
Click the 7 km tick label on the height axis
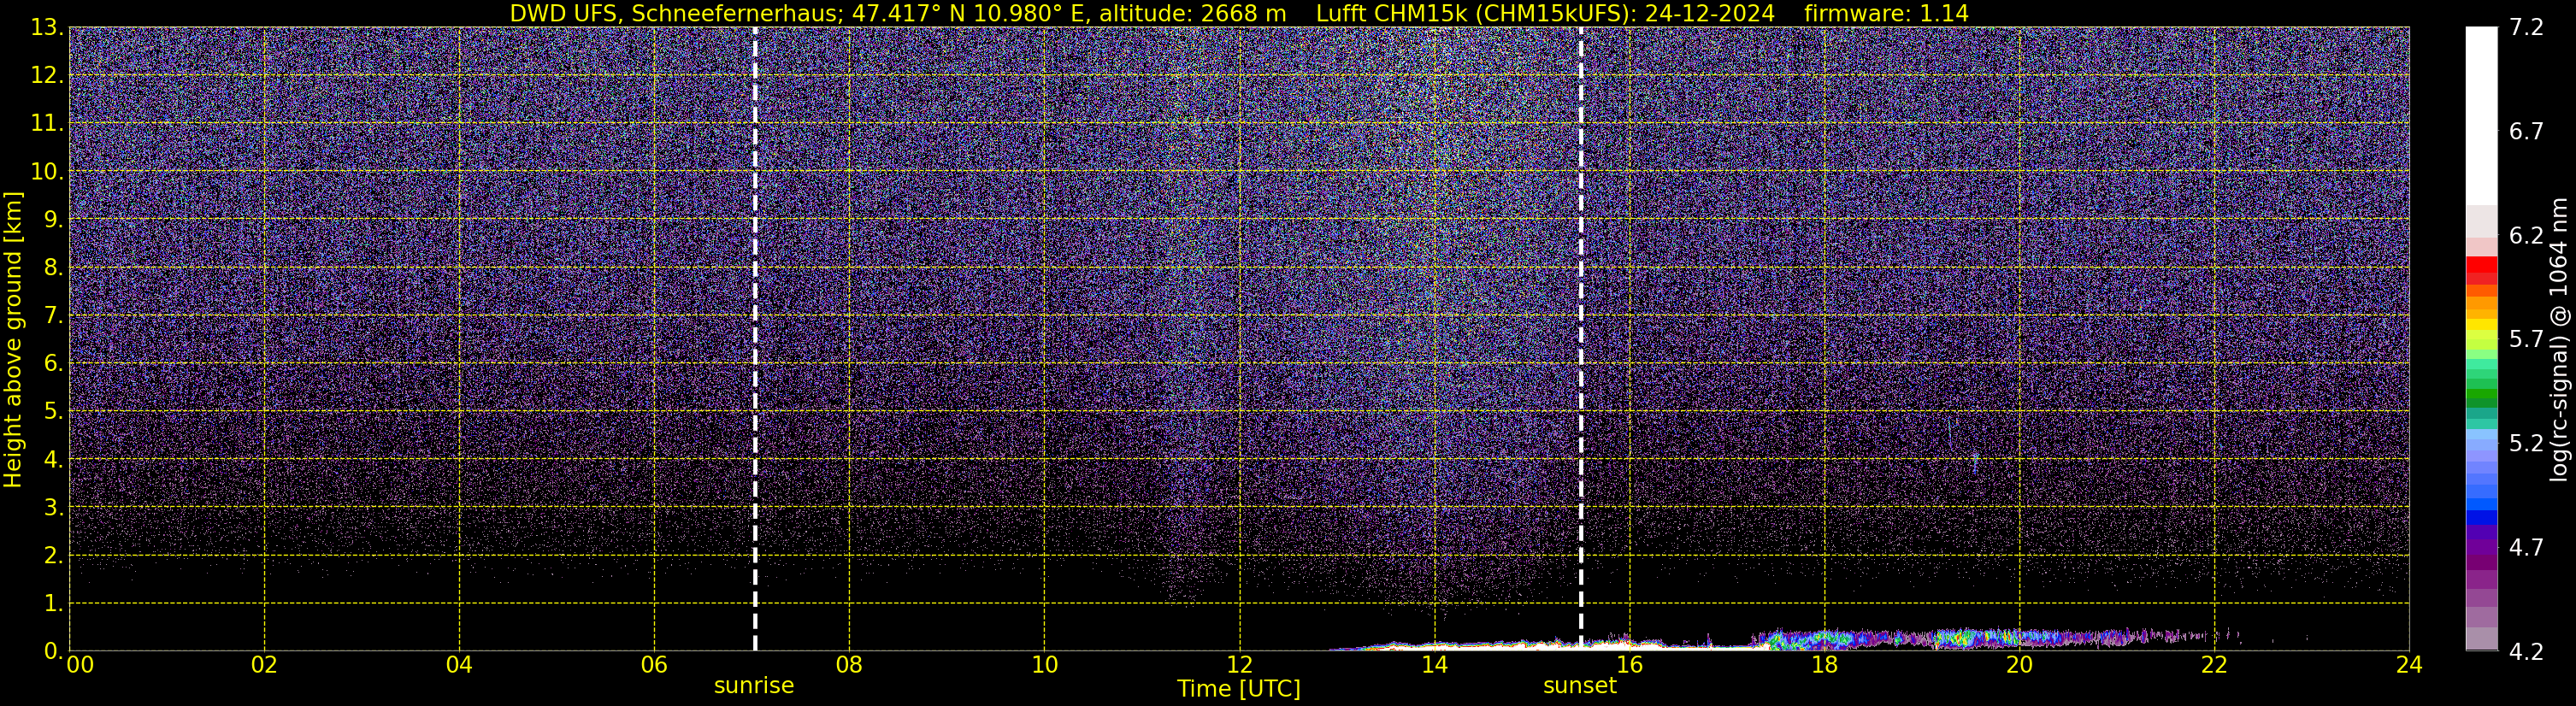tap(52, 315)
